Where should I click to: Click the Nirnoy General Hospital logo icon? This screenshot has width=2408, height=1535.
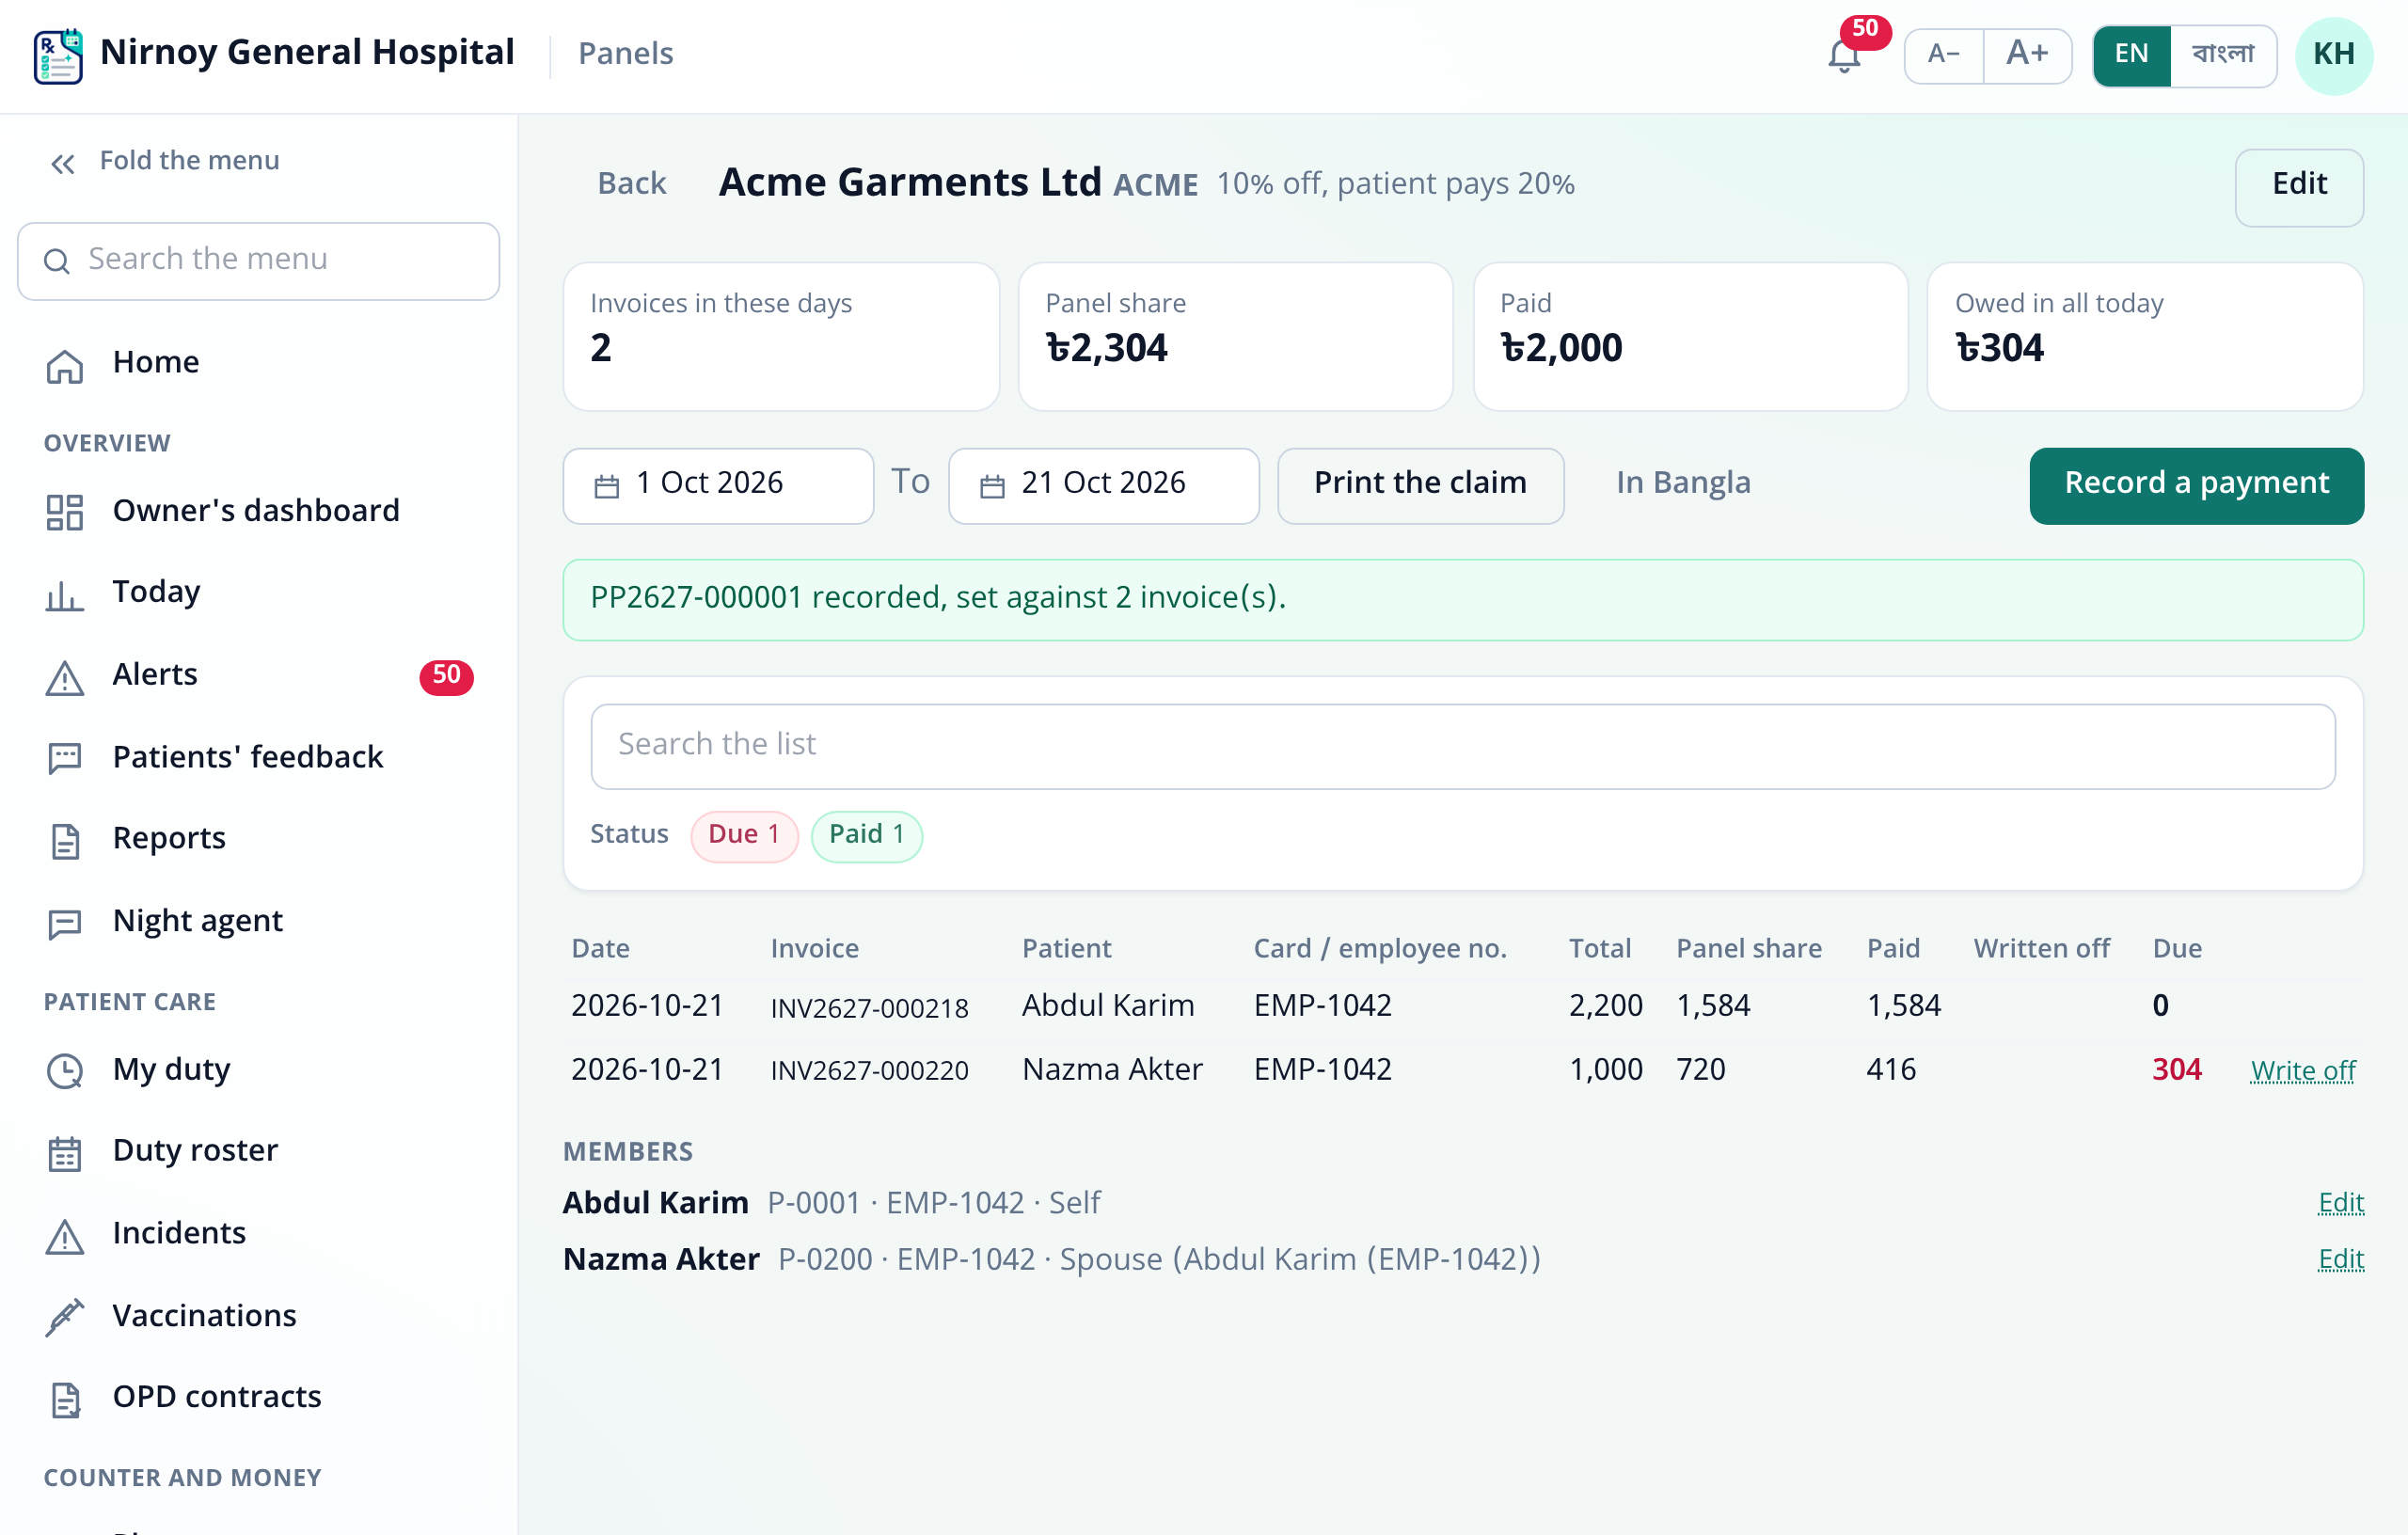pos(58,56)
